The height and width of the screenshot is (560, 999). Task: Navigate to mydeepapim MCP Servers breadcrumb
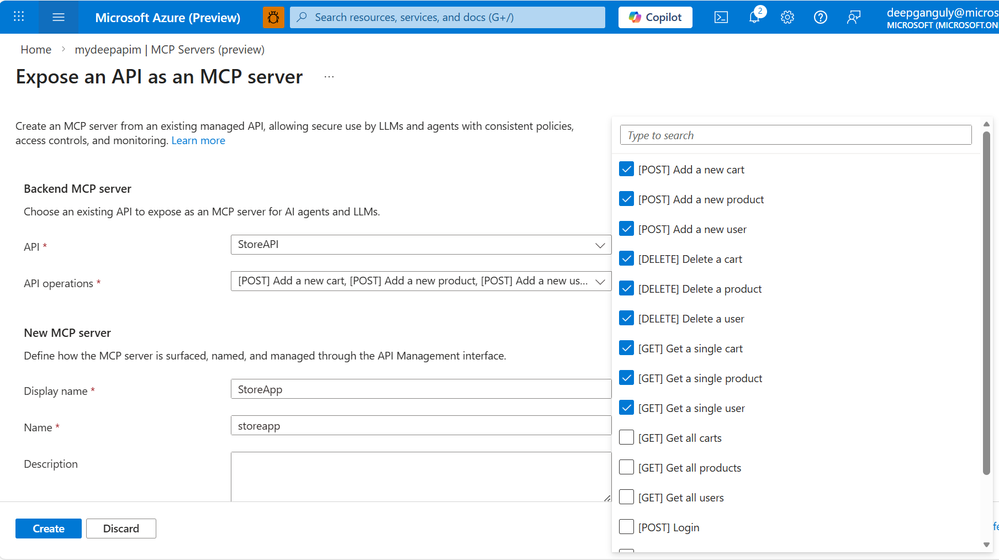pyautogui.click(x=169, y=49)
